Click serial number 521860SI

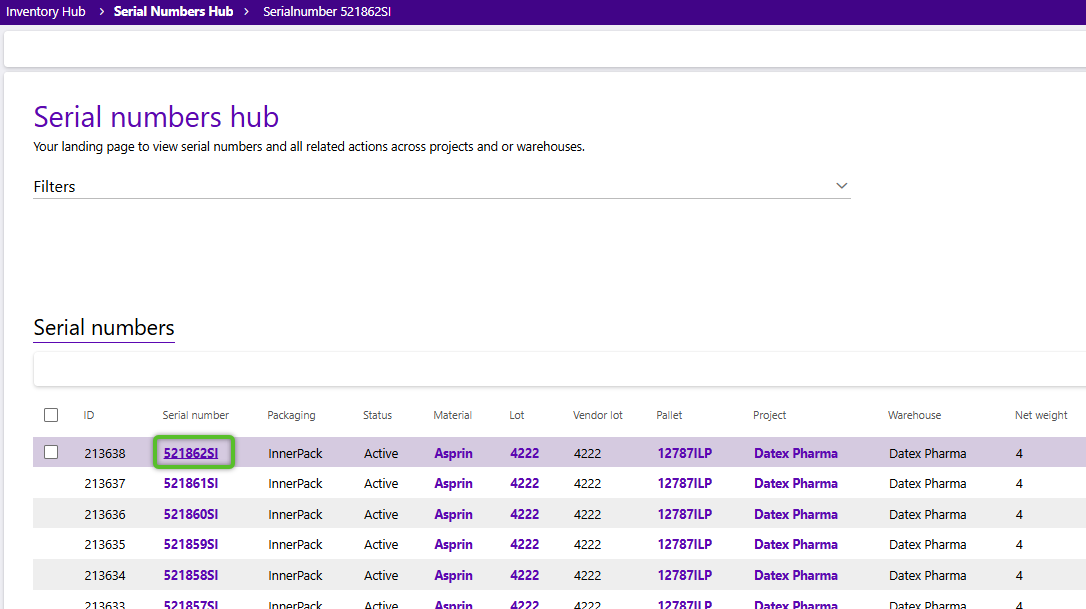tap(191, 515)
